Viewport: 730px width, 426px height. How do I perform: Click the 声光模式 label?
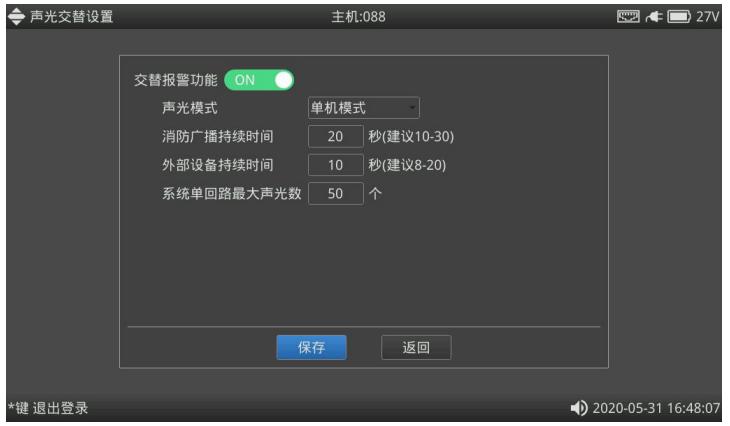190,108
